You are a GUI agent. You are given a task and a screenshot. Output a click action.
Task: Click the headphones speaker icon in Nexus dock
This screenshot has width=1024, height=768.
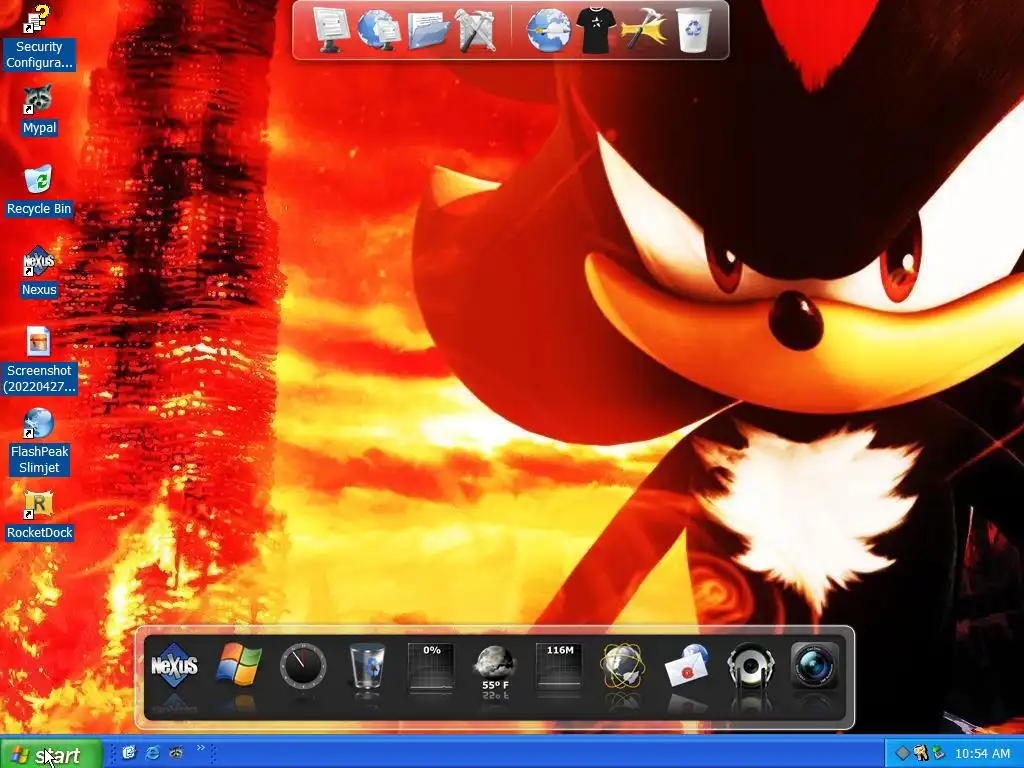(x=750, y=665)
